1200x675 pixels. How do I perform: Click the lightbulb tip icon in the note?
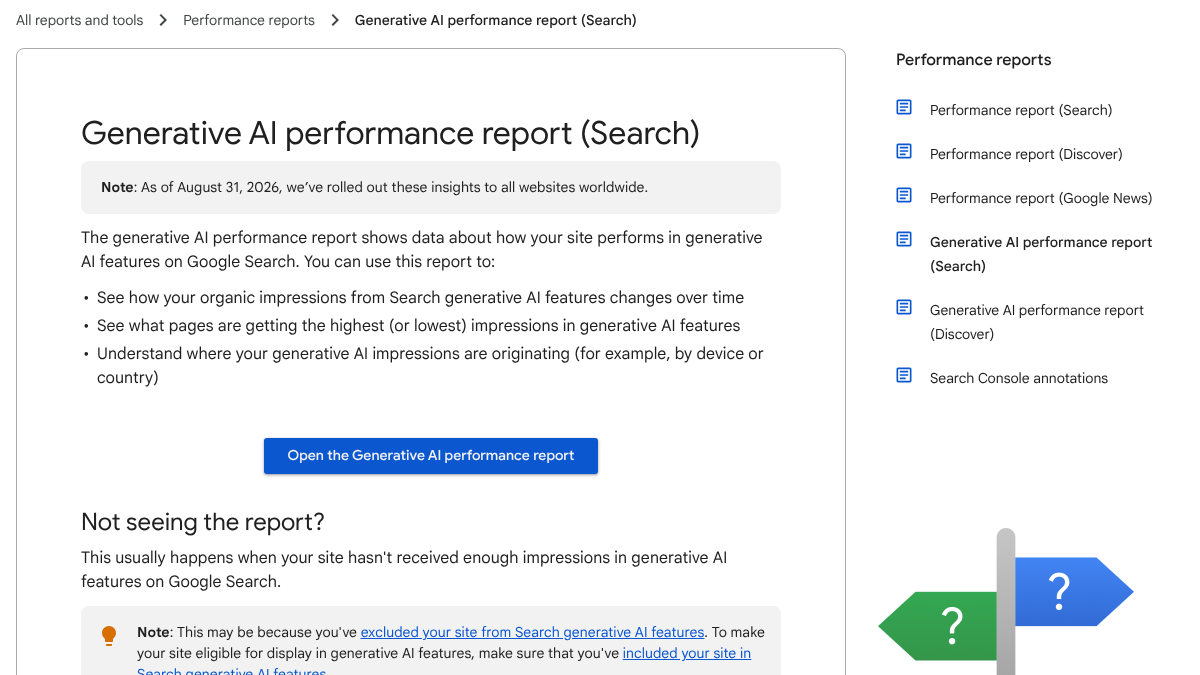point(109,636)
